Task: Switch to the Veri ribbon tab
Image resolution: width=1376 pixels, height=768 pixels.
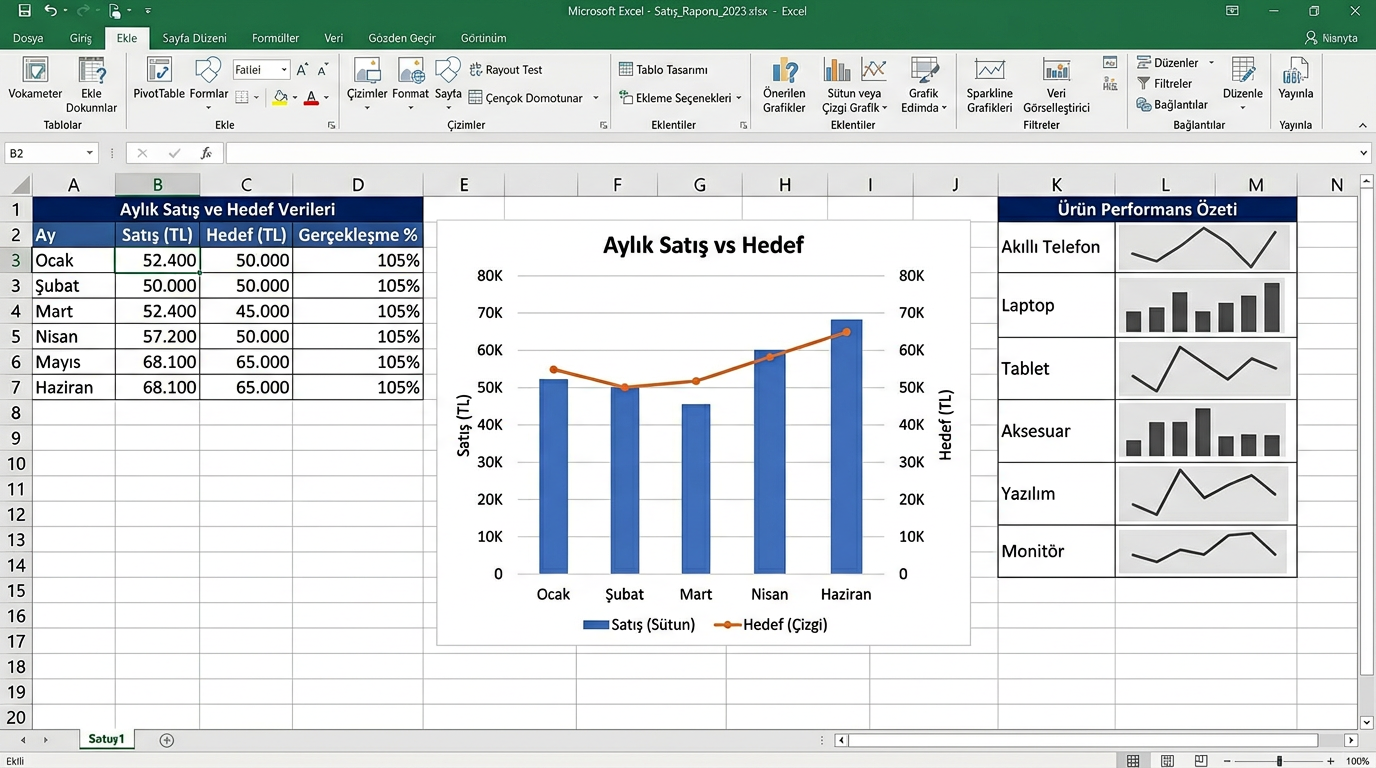Action: [x=334, y=38]
